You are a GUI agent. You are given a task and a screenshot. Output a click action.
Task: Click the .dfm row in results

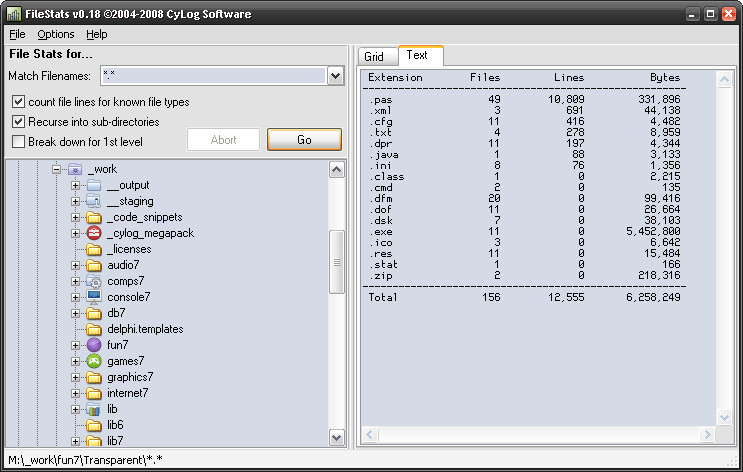point(525,199)
